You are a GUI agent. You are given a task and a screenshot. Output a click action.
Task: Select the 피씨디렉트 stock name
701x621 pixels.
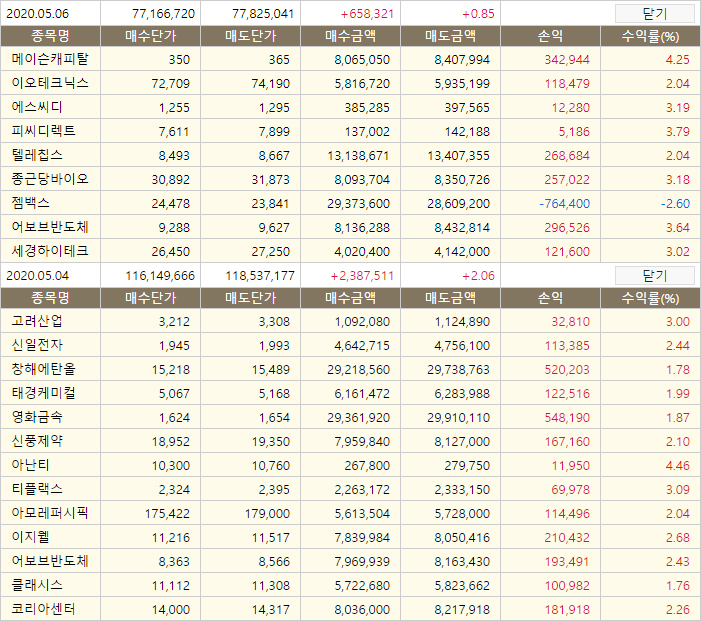pyautogui.click(x=43, y=131)
